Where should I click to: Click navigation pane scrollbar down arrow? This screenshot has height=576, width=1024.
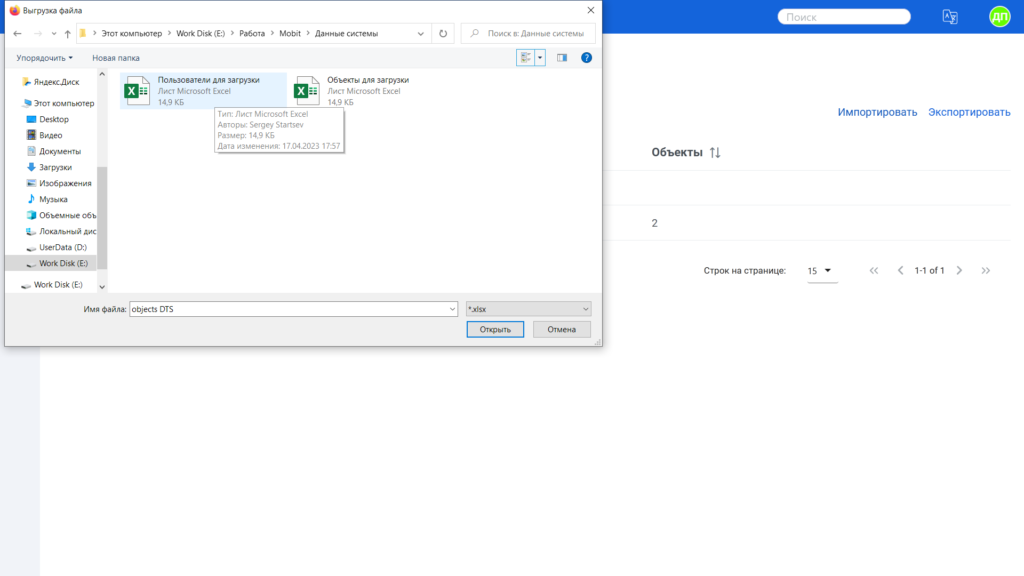(102, 287)
